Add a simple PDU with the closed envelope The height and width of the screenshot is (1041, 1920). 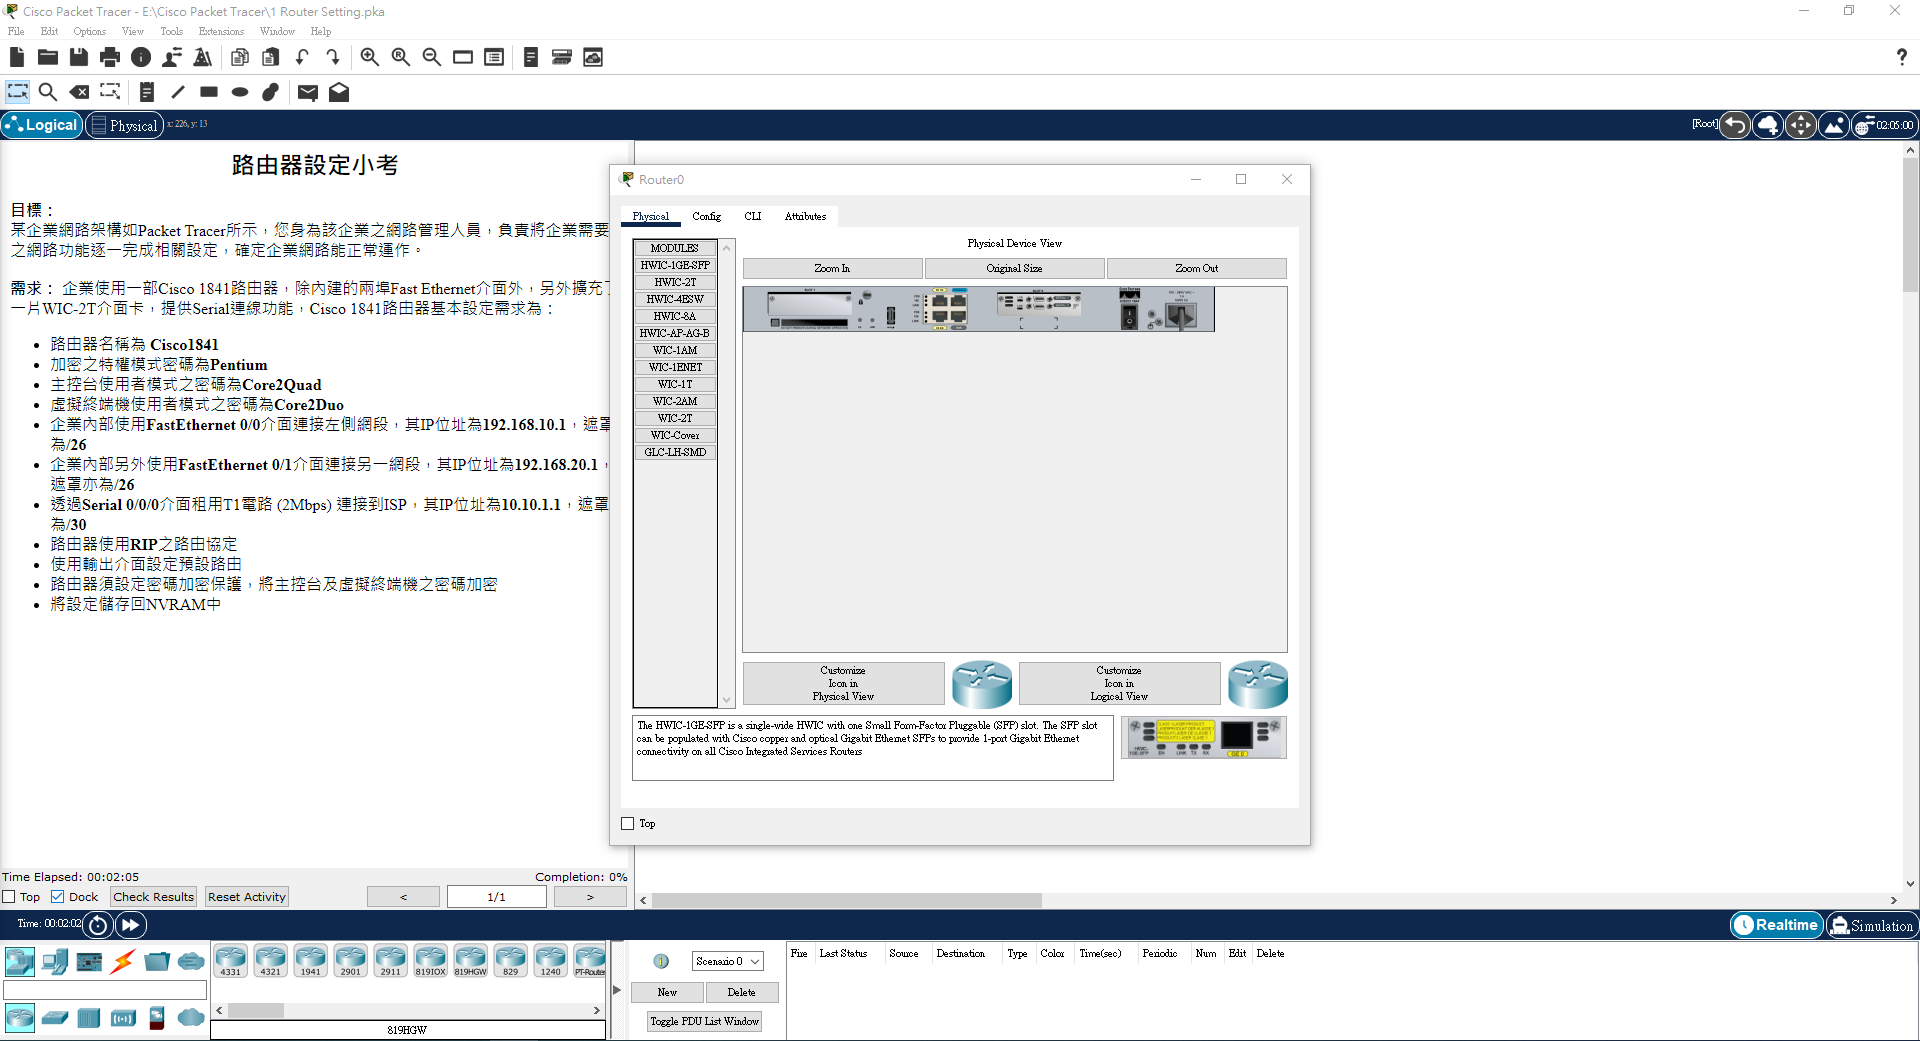click(308, 92)
